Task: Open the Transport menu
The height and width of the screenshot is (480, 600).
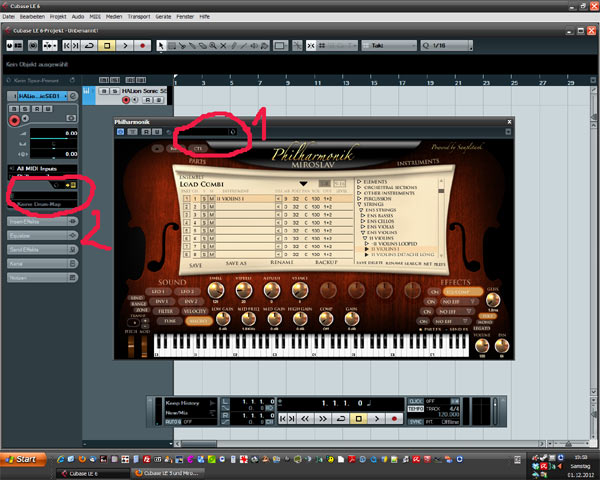Action: pyautogui.click(x=165, y=17)
